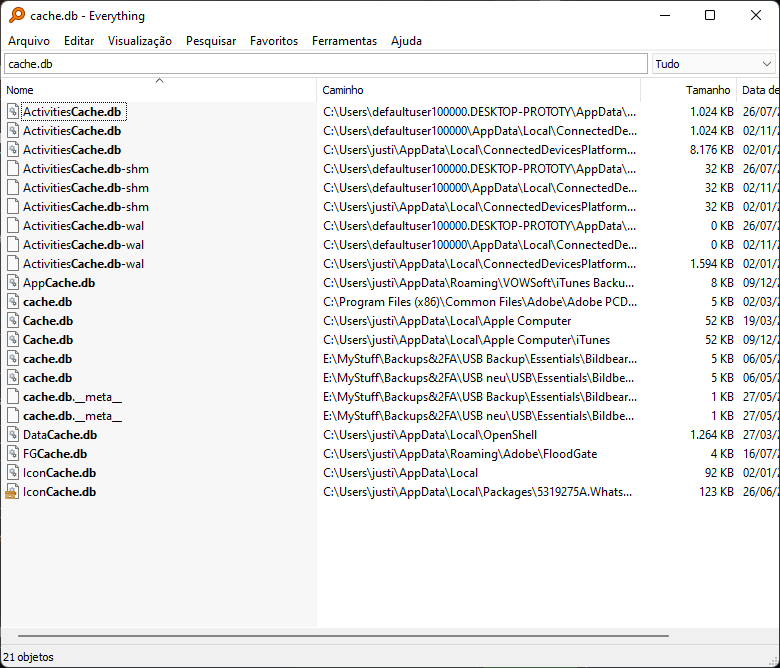This screenshot has height=668, width=780.
Task: Click the file icon of AppCache.db
Action: pyautogui.click(x=13, y=283)
